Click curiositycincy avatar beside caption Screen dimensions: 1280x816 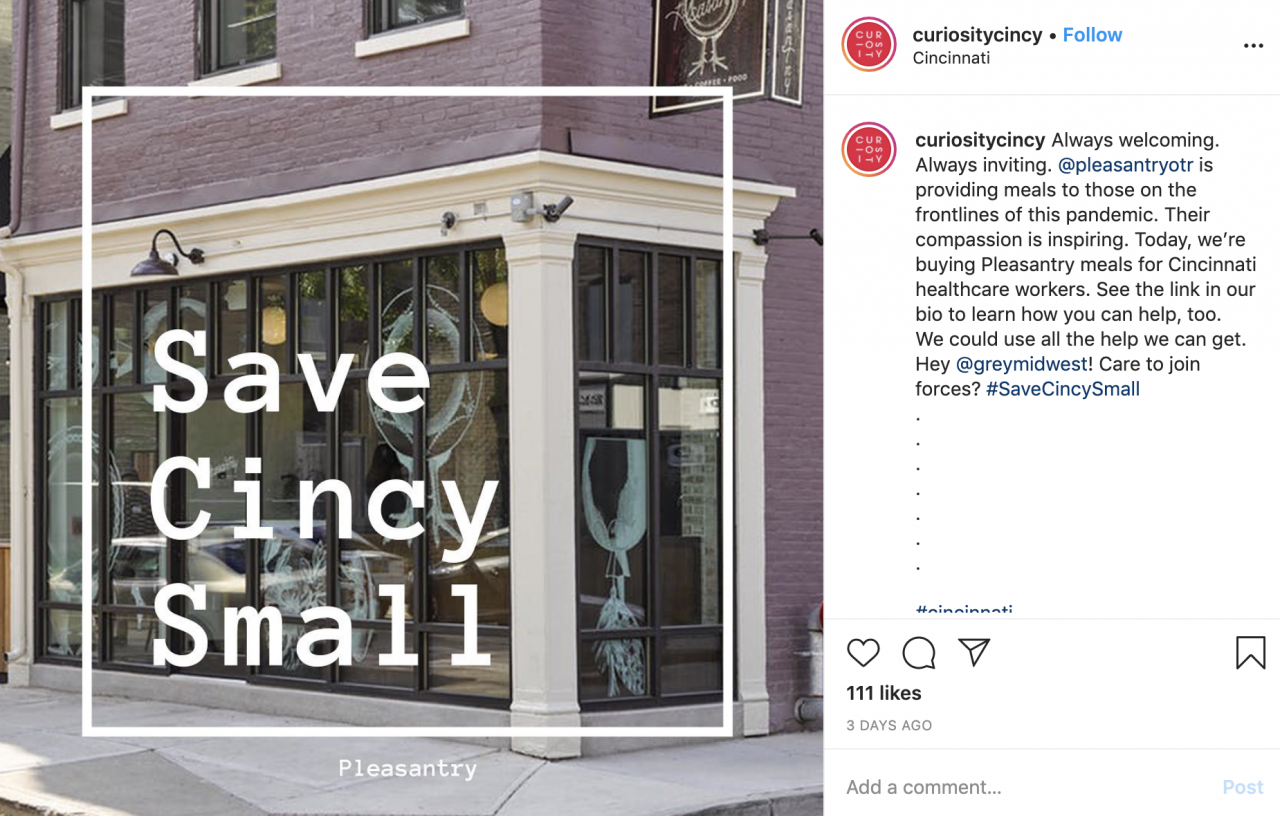tap(869, 150)
